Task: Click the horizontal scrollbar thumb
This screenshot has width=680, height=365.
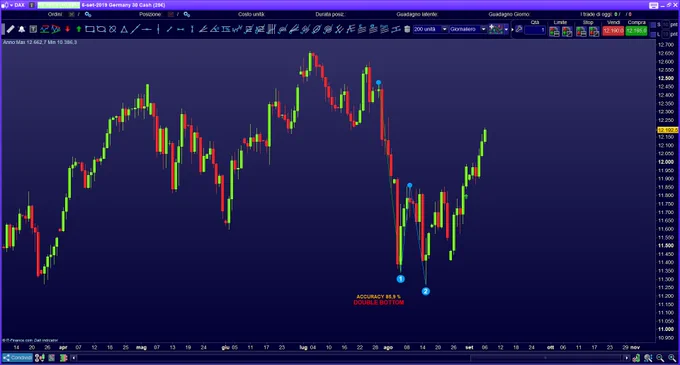Action: tap(546, 358)
